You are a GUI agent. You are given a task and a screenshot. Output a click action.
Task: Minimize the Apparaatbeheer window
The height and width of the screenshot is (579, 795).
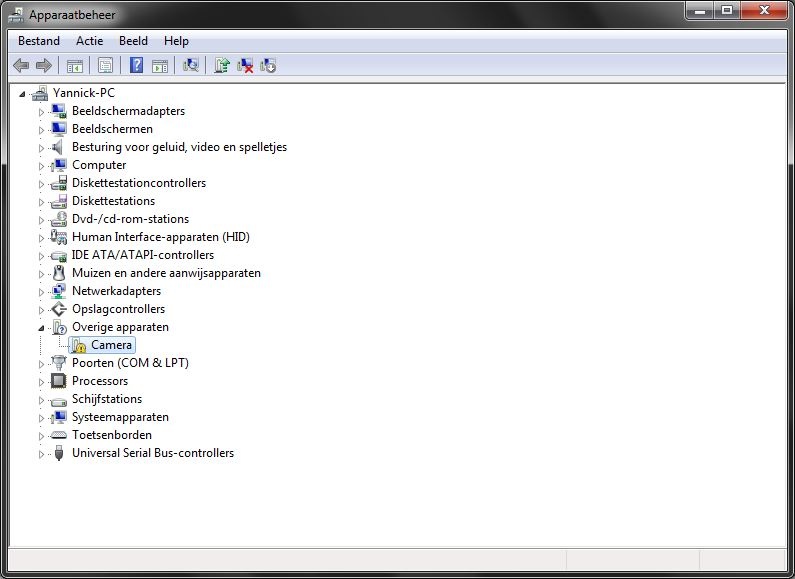point(700,10)
